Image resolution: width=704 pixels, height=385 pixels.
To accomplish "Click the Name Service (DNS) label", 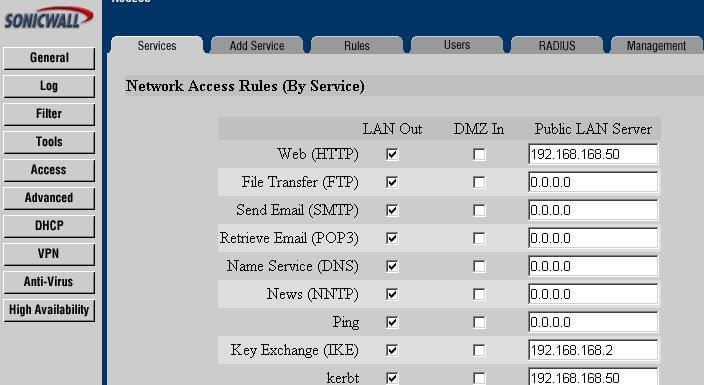I will 293,266.
